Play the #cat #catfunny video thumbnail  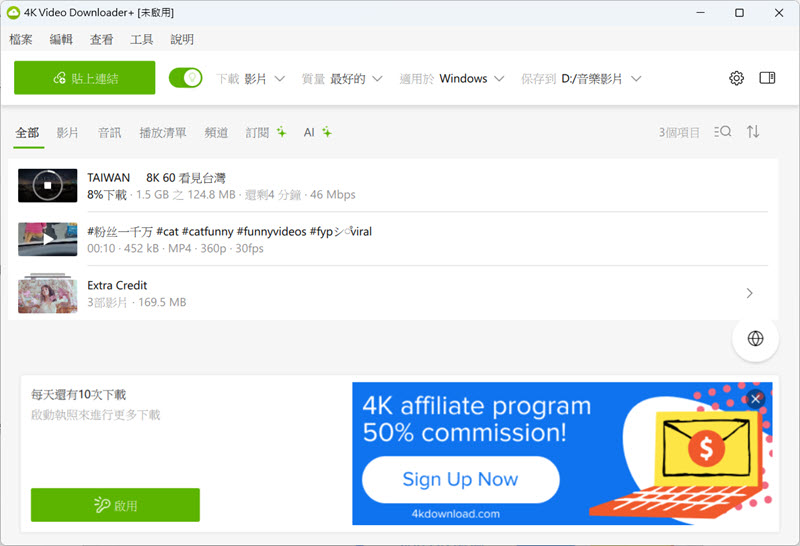click(x=47, y=239)
